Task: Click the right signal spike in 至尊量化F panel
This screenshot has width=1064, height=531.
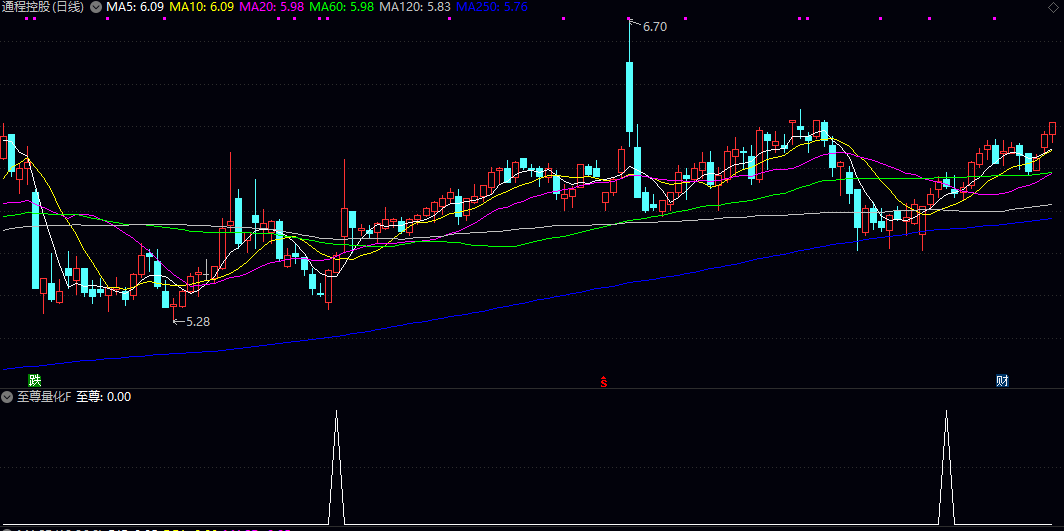Action: [x=946, y=470]
